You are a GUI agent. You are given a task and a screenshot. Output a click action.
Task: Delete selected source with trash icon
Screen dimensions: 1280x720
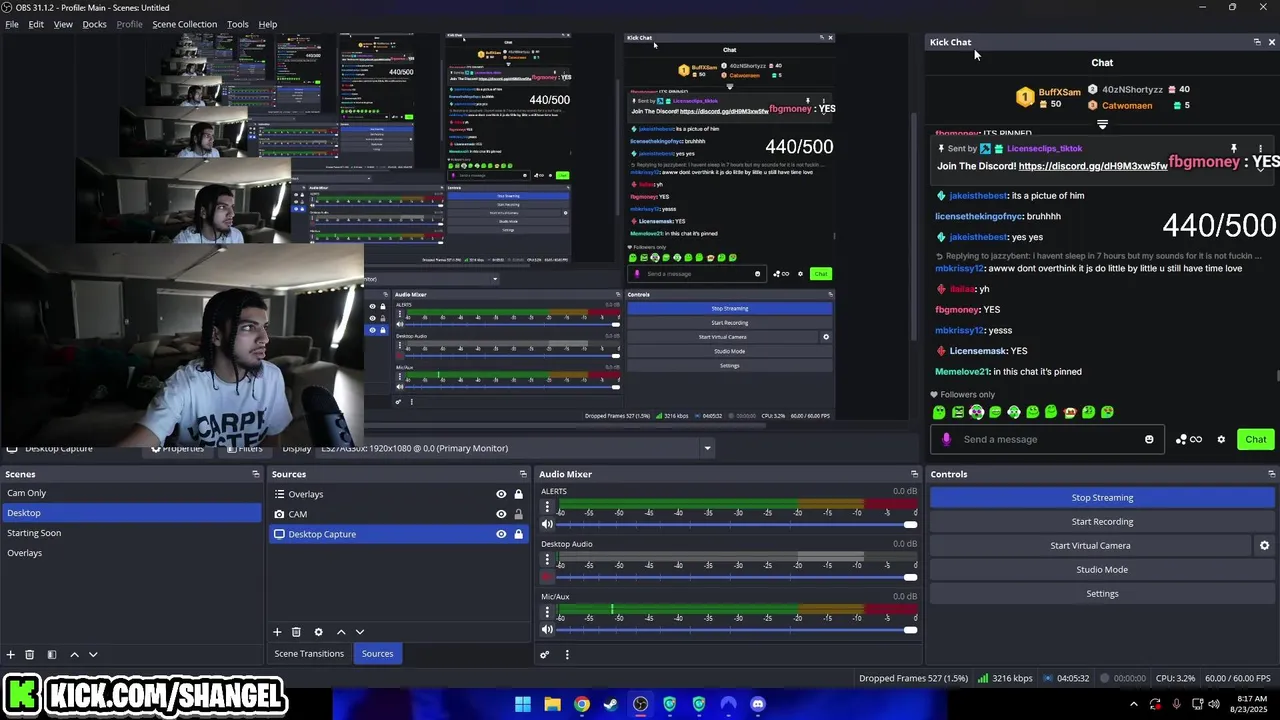point(296,632)
